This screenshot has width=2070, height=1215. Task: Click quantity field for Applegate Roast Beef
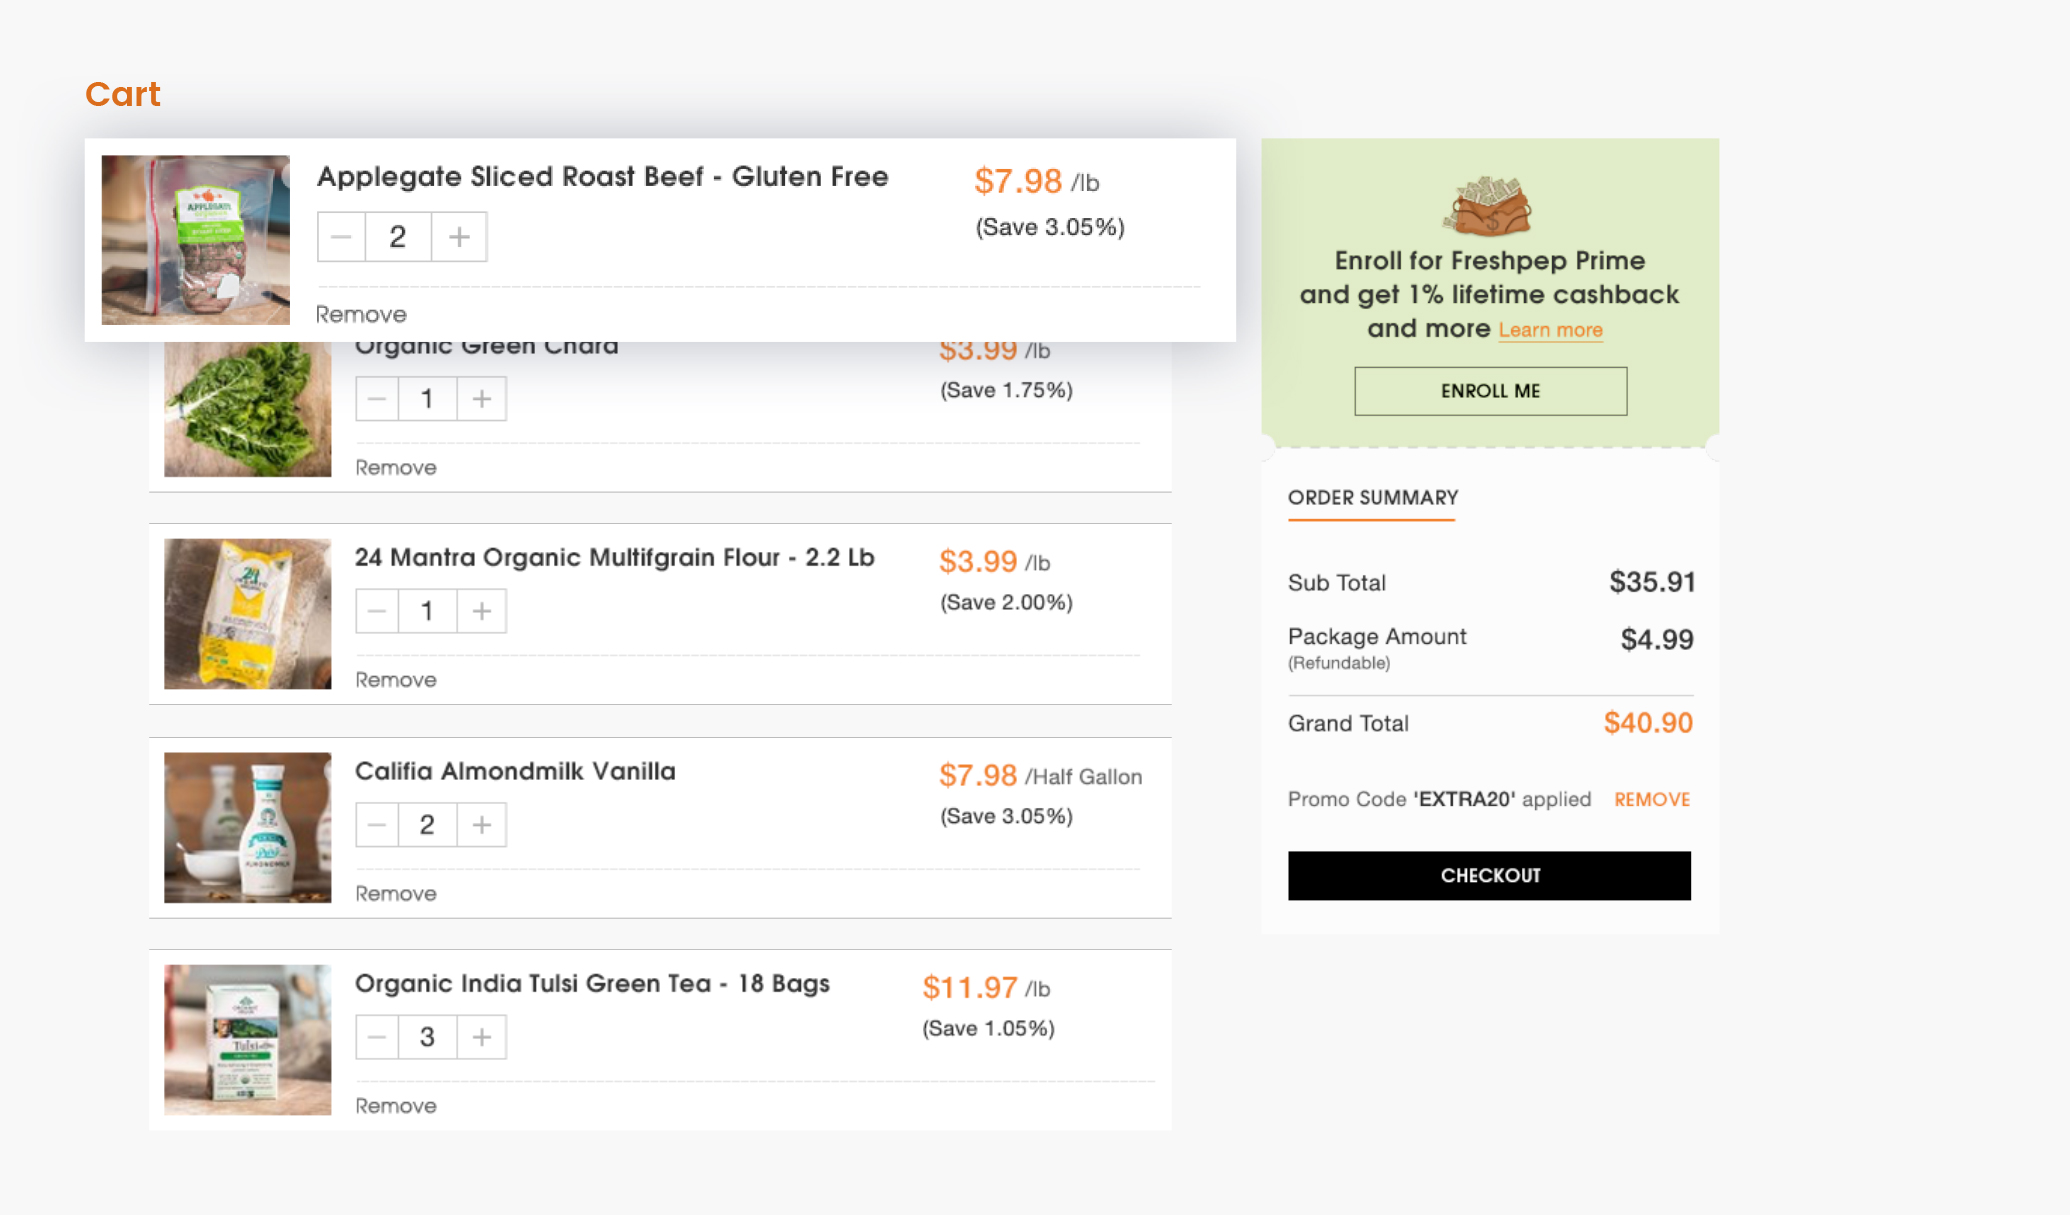coord(398,237)
